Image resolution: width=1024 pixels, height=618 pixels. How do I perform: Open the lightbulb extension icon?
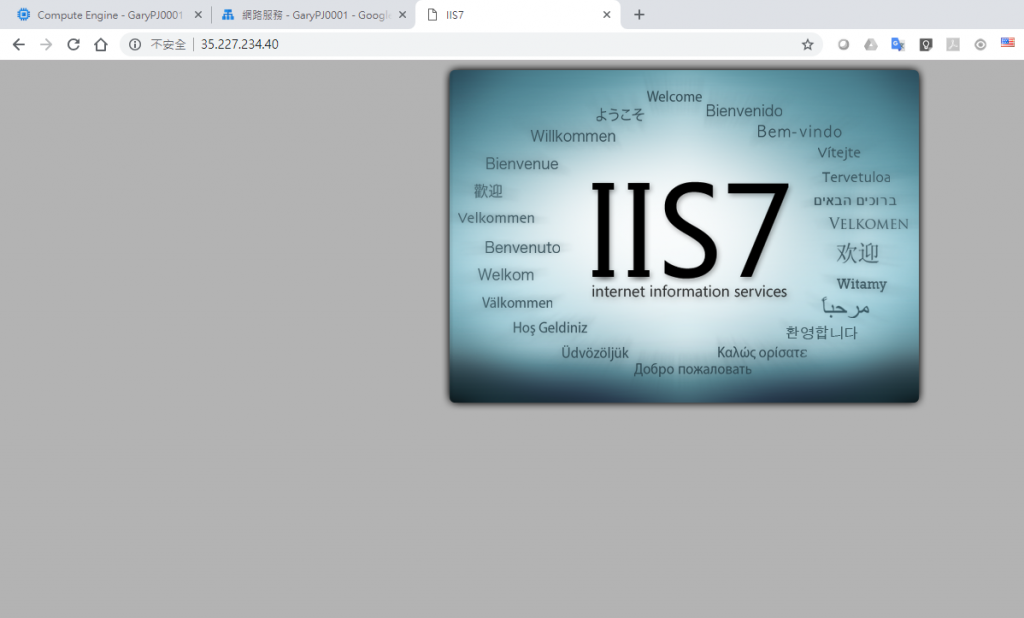925,44
